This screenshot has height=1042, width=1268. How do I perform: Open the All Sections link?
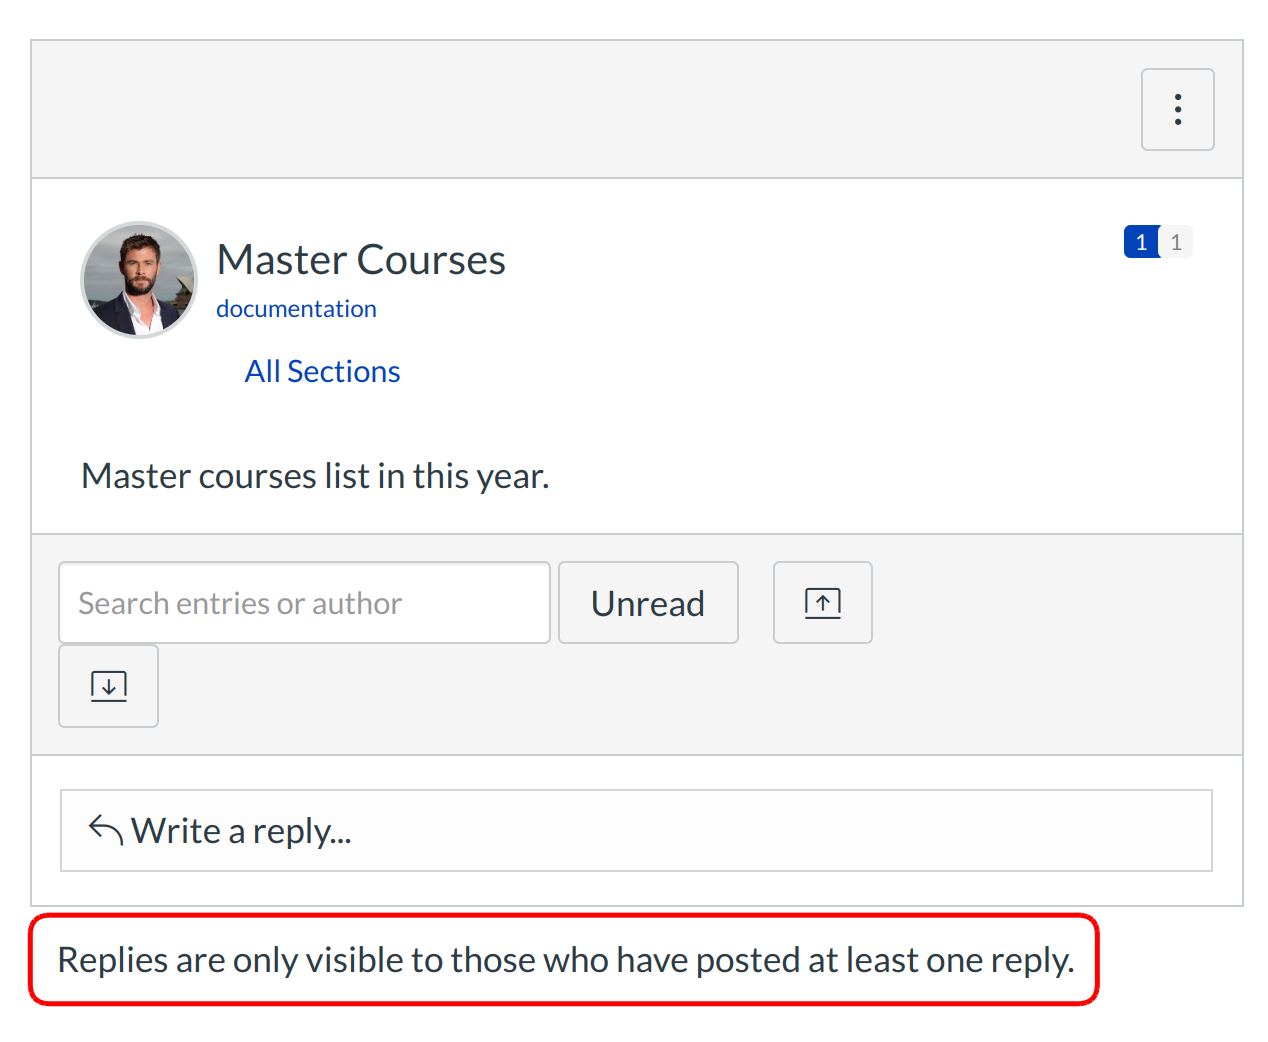click(x=322, y=372)
